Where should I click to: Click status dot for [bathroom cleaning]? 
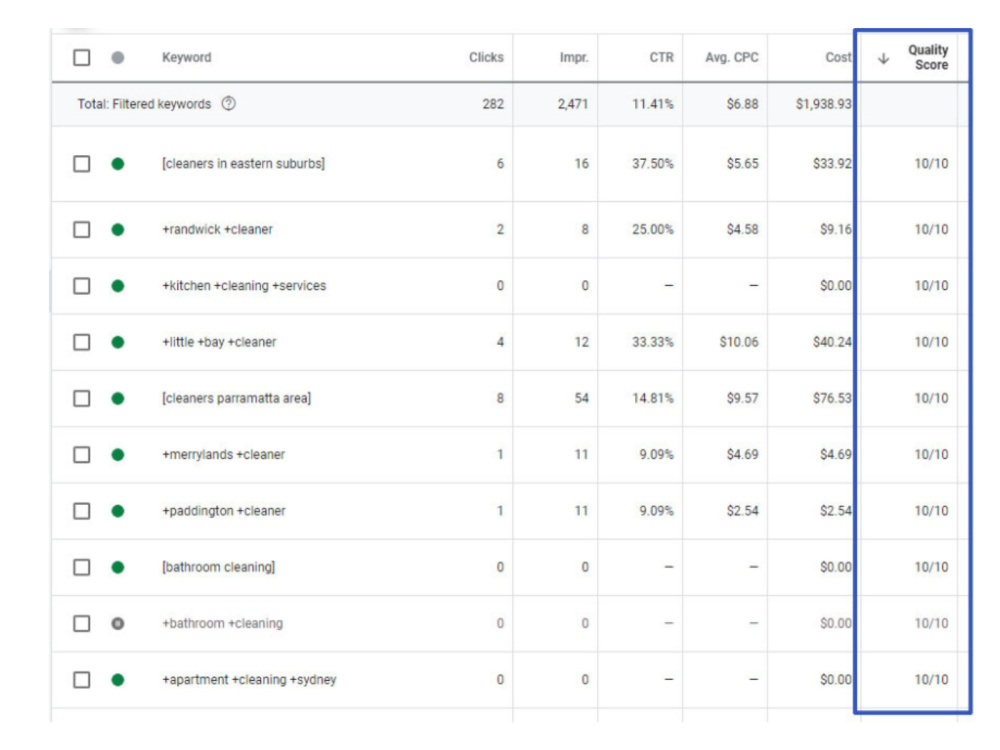(118, 568)
